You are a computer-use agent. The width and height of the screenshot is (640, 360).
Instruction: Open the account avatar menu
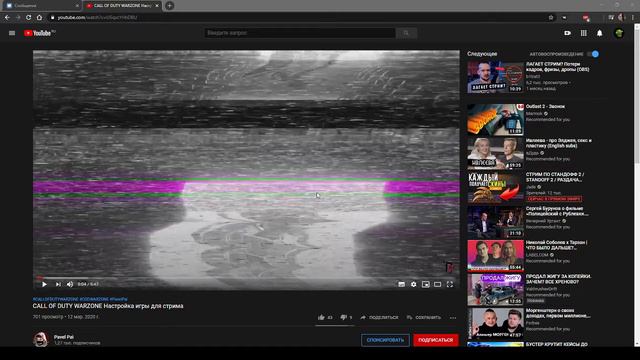[619, 33]
